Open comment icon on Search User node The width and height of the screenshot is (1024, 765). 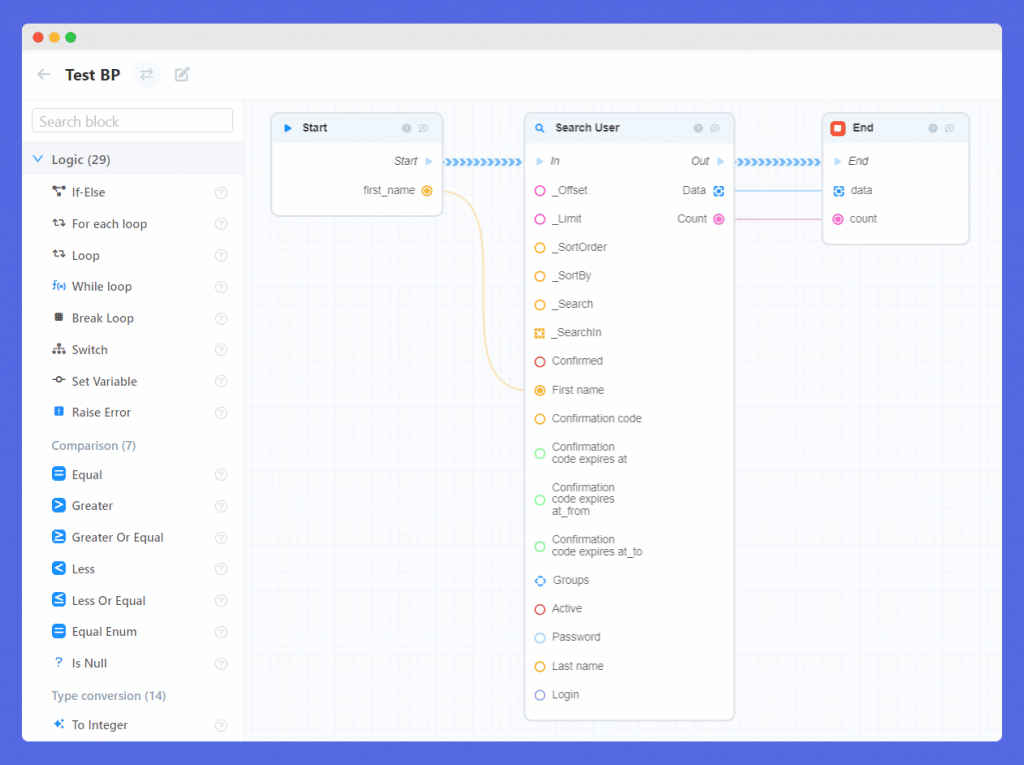click(x=715, y=128)
